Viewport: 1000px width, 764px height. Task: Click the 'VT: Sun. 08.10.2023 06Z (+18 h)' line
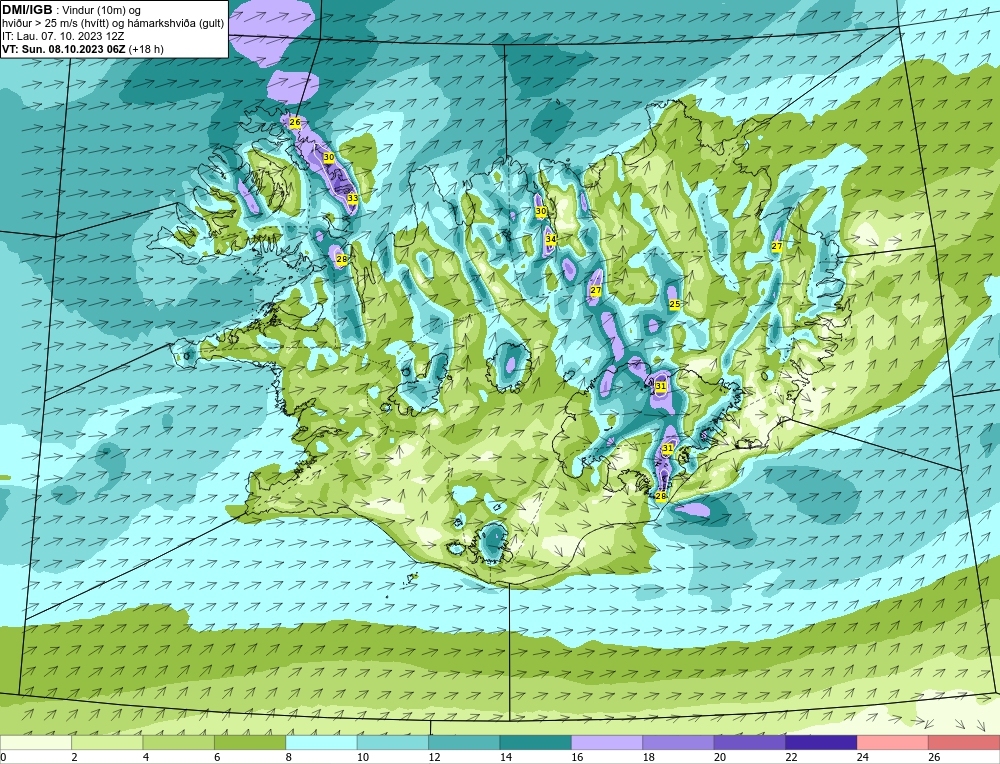(83, 48)
